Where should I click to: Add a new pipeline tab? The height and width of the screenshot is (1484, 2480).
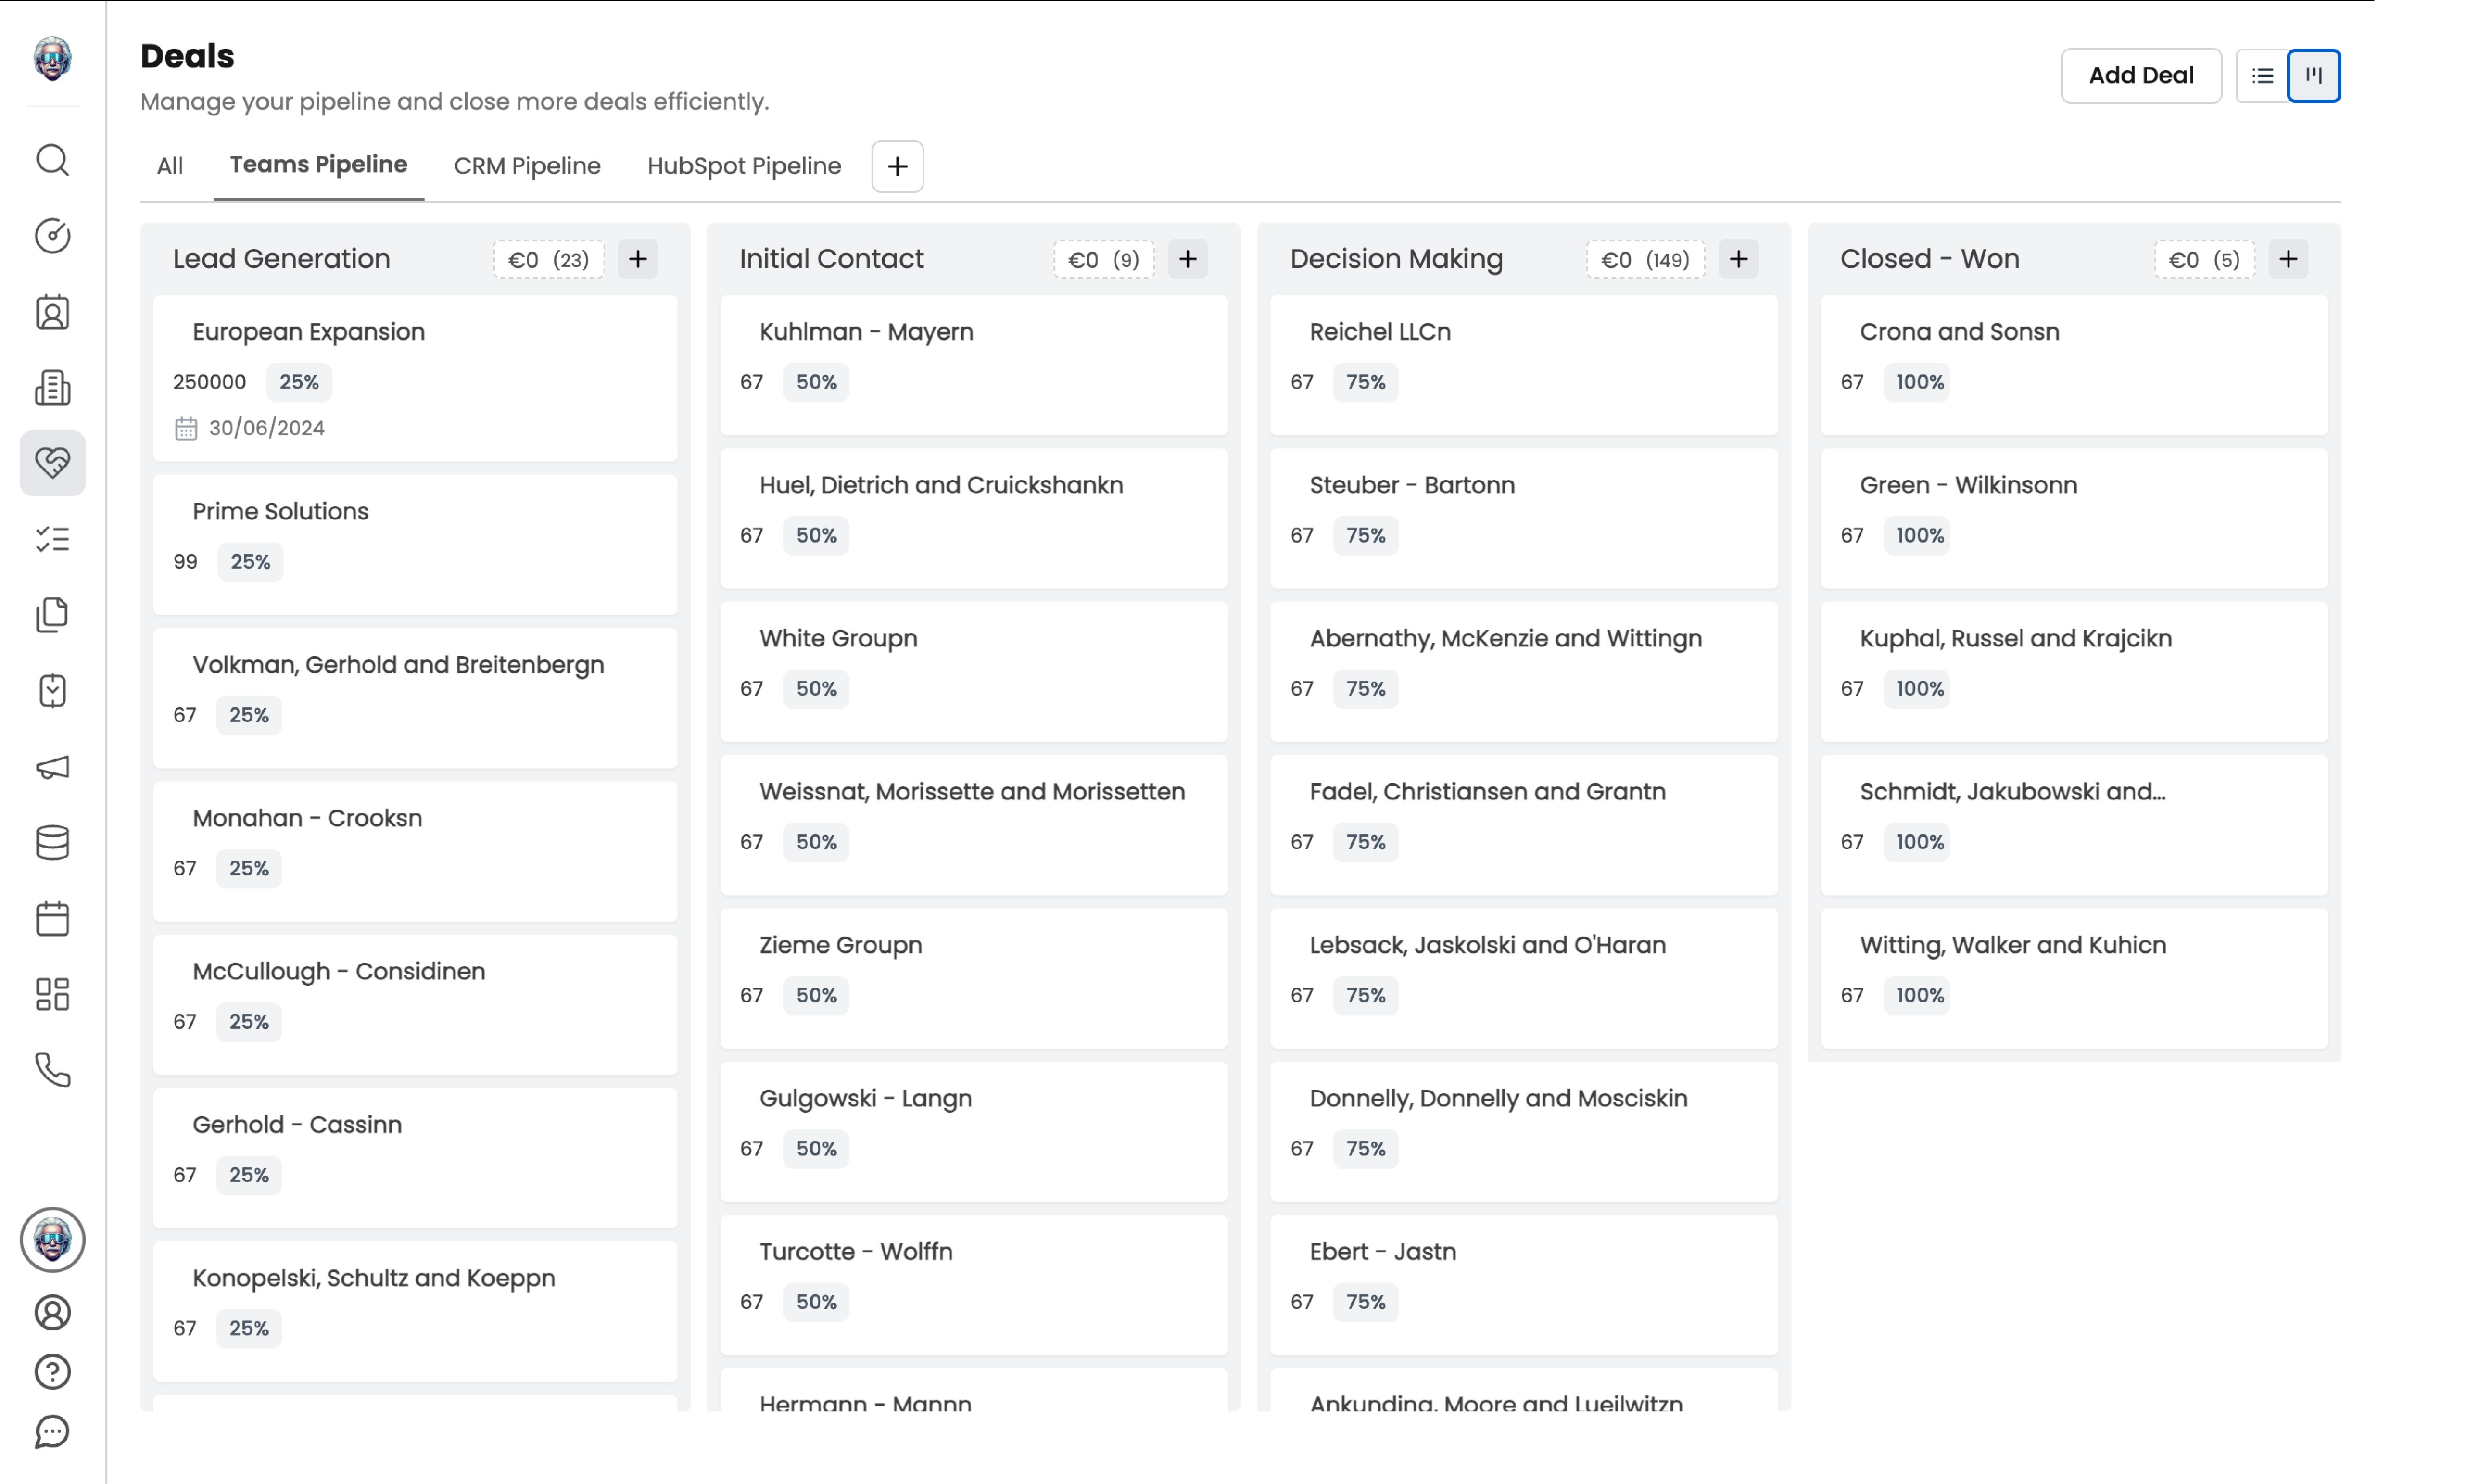click(x=897, y=166)
